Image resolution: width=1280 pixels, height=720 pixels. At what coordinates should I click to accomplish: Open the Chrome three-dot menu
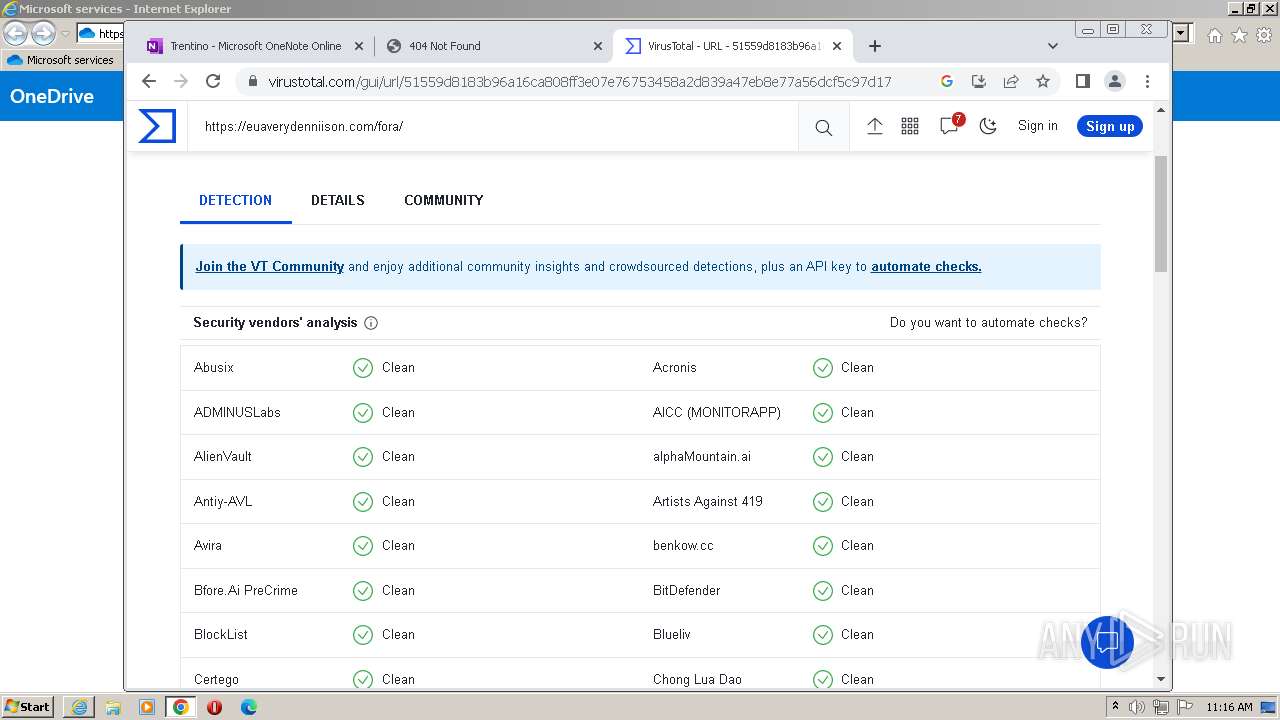[1147, 81]
